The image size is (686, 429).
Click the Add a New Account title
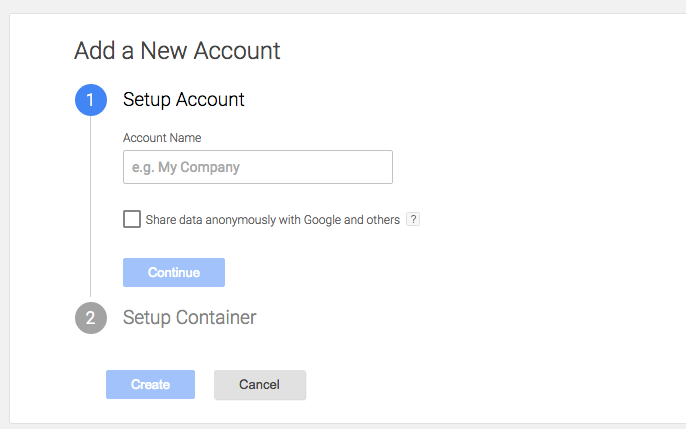click(177, 50)
